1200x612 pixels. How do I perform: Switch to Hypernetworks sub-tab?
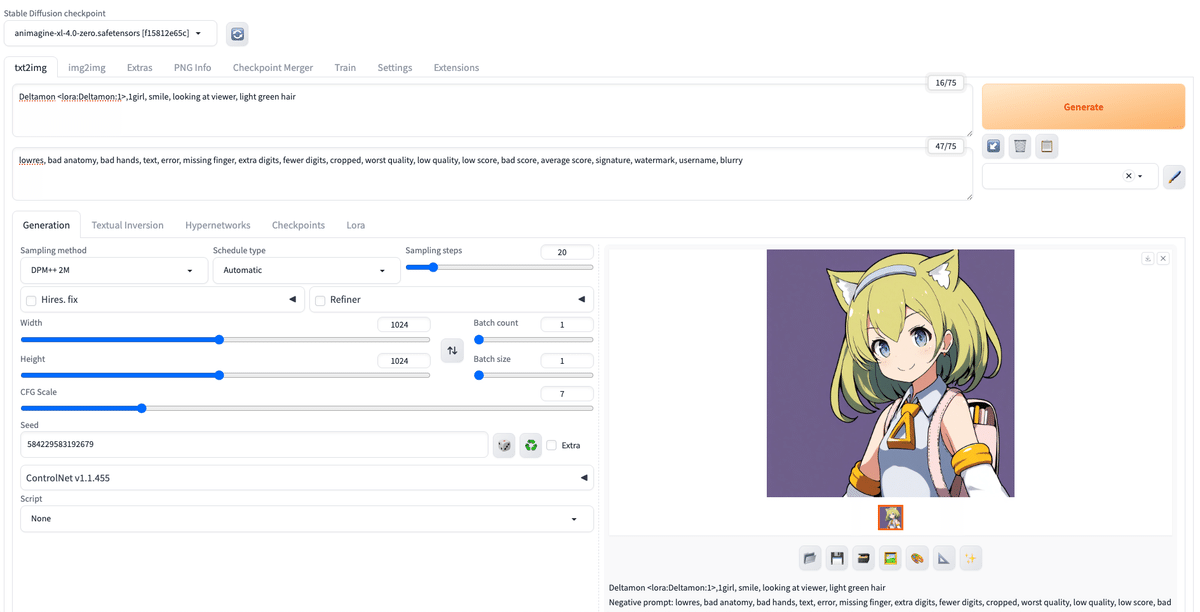(x=218, y=225)
